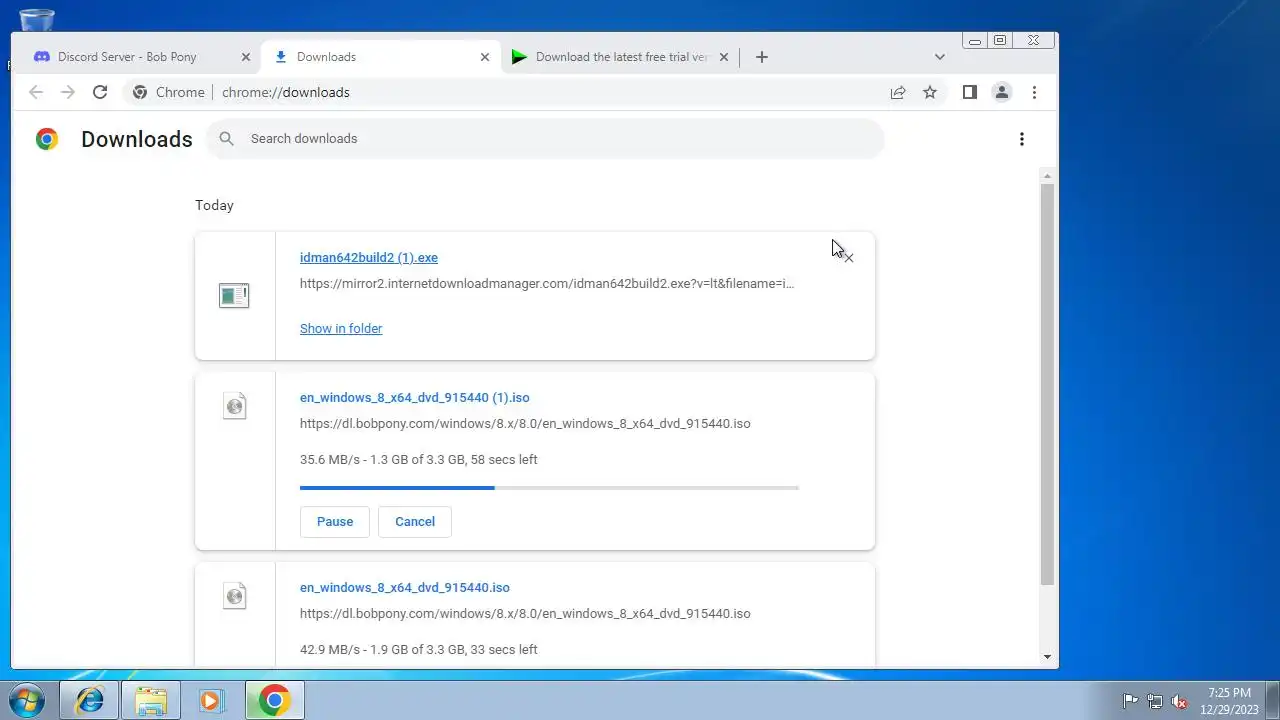1280x720 pixels.
Task: Open a new tab with plus button
Action: (x=762, y=57)
